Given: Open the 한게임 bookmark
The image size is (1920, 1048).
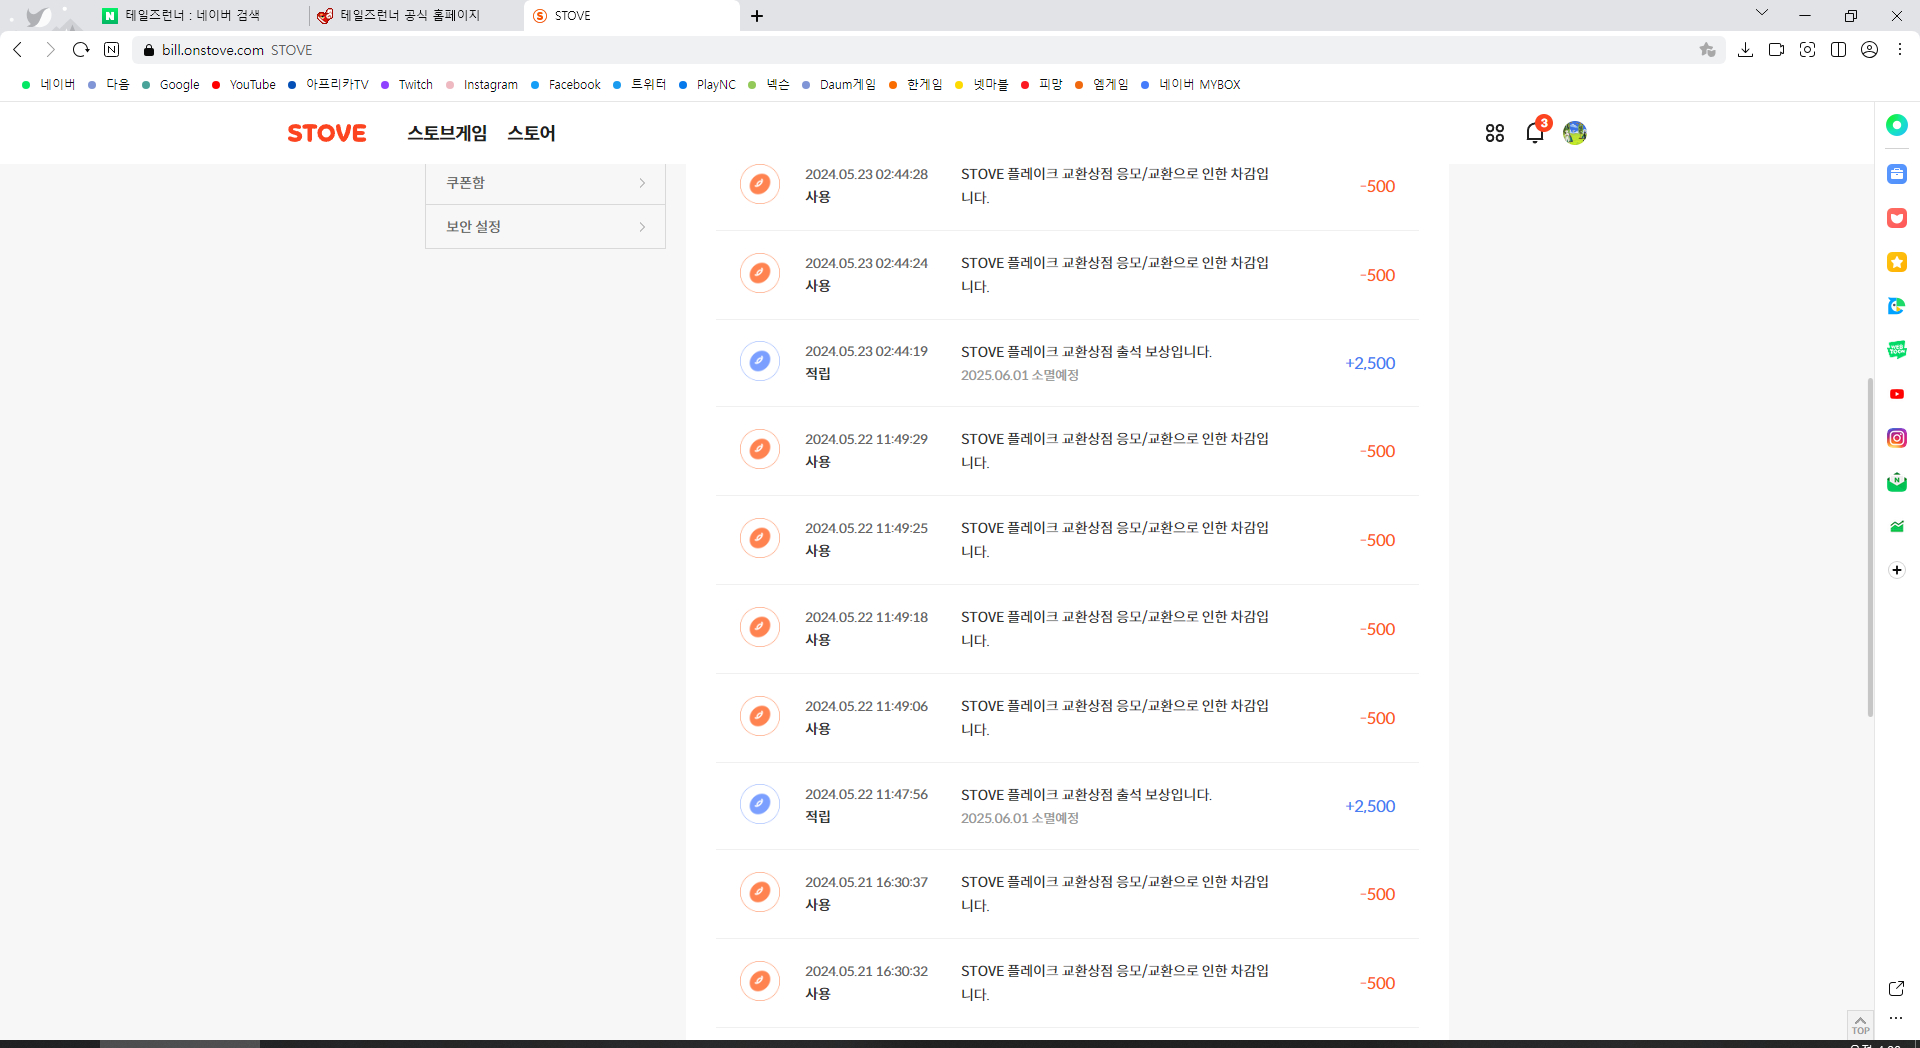Looking at the screenshot, I should coord(915,85).
